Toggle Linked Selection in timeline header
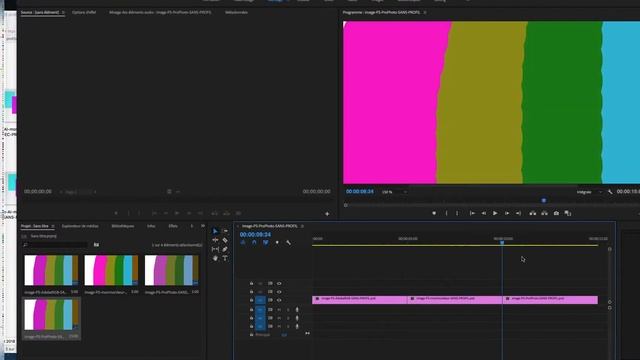 point(266,242)
